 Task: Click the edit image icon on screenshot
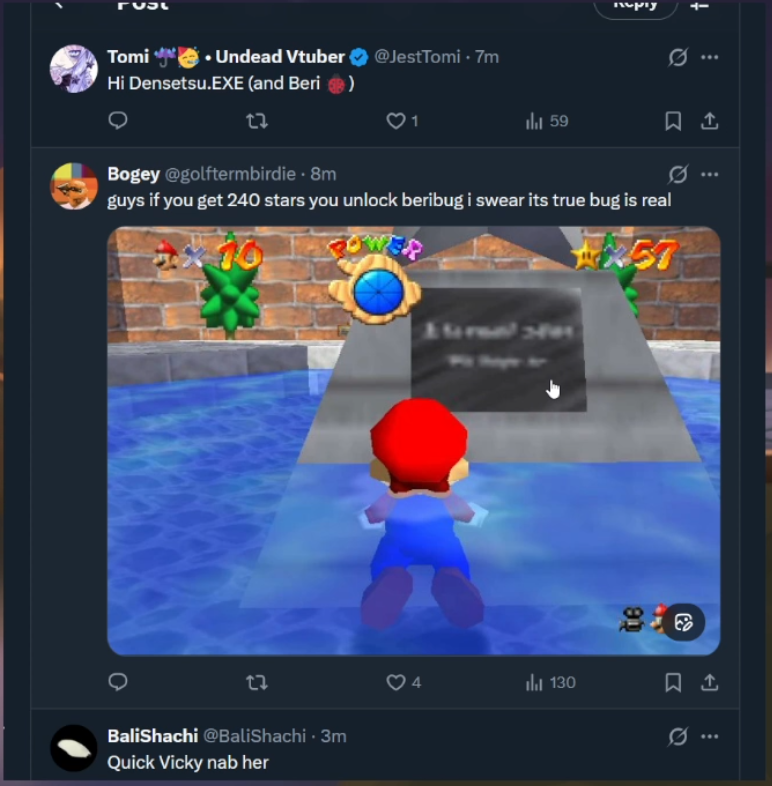683,623
